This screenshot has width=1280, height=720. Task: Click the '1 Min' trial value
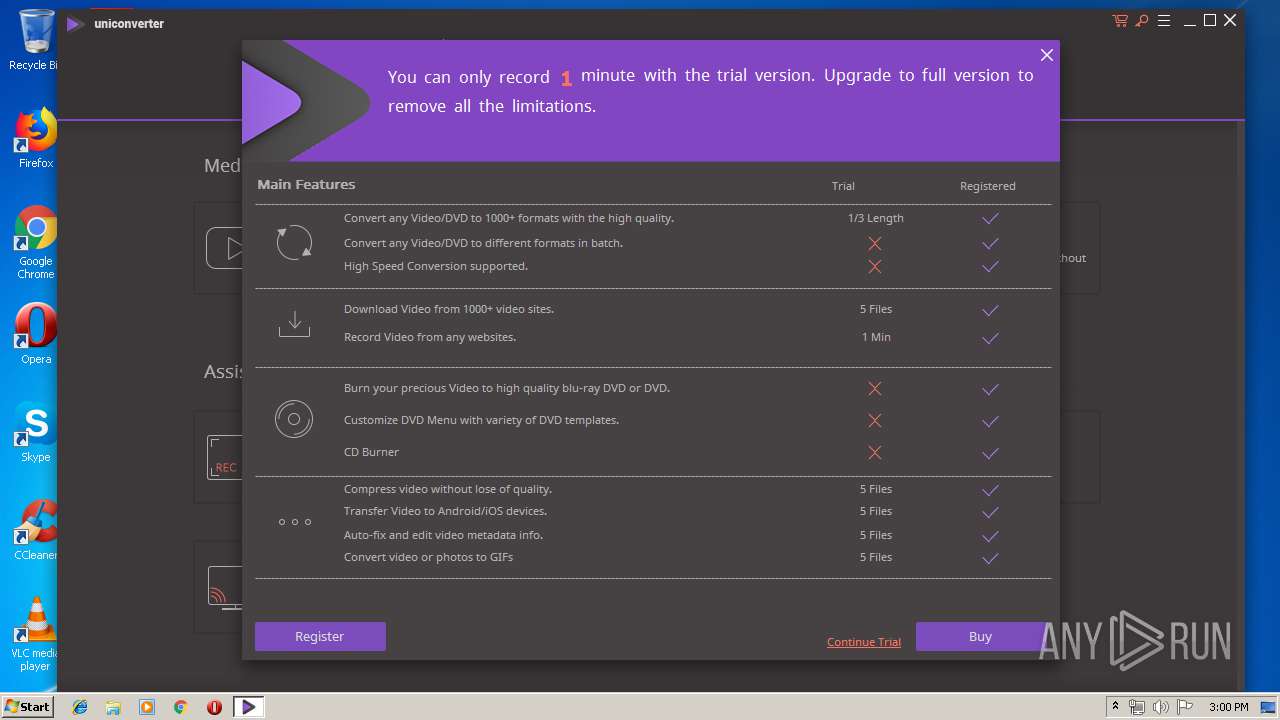click(x=876, y=337)
